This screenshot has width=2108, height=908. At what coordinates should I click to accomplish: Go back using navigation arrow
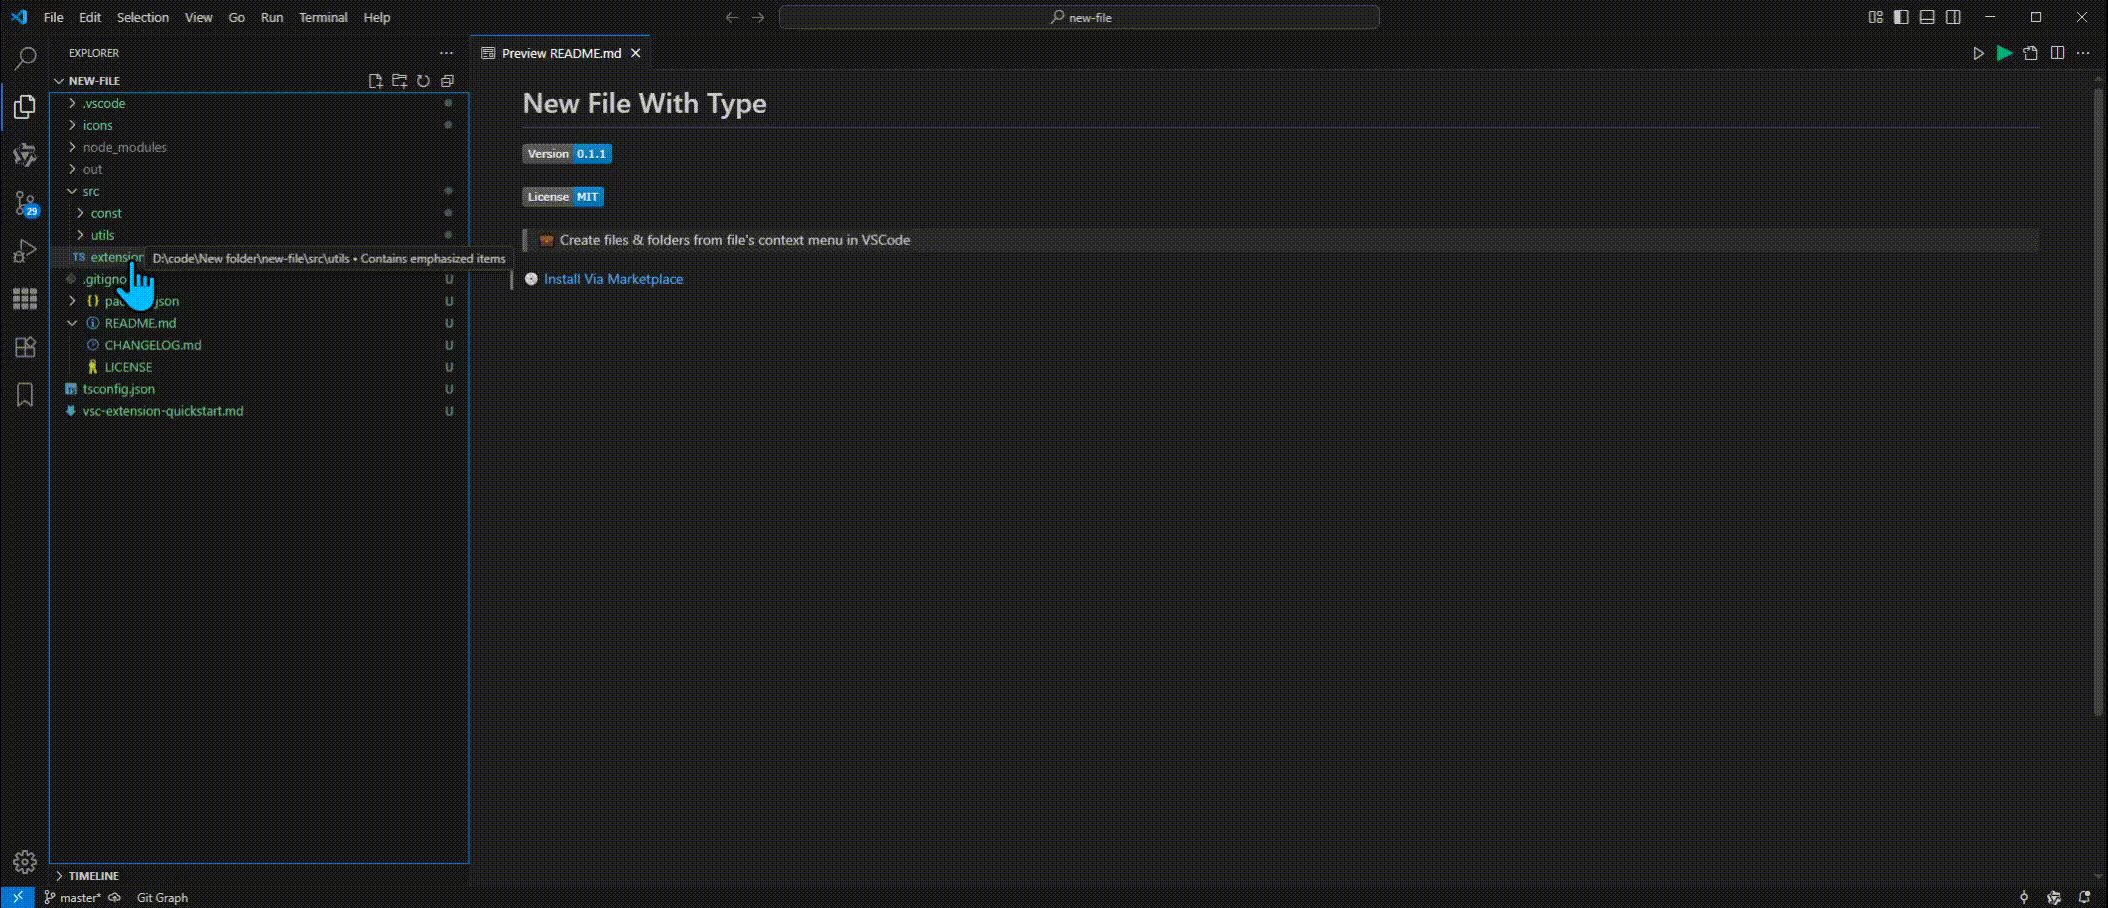pos(732,17)
